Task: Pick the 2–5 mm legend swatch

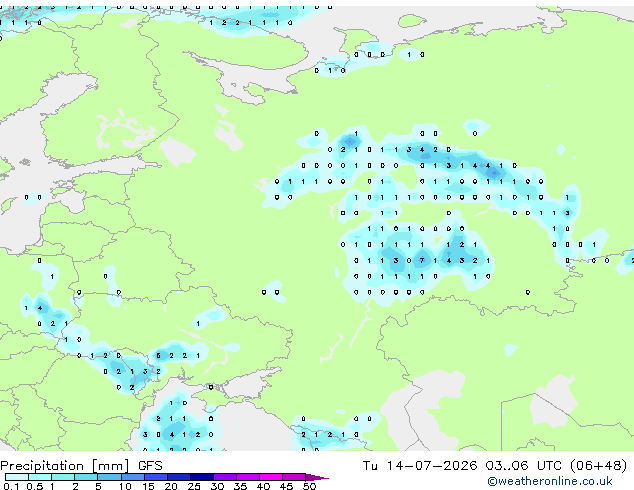Action: coord(86,477)
